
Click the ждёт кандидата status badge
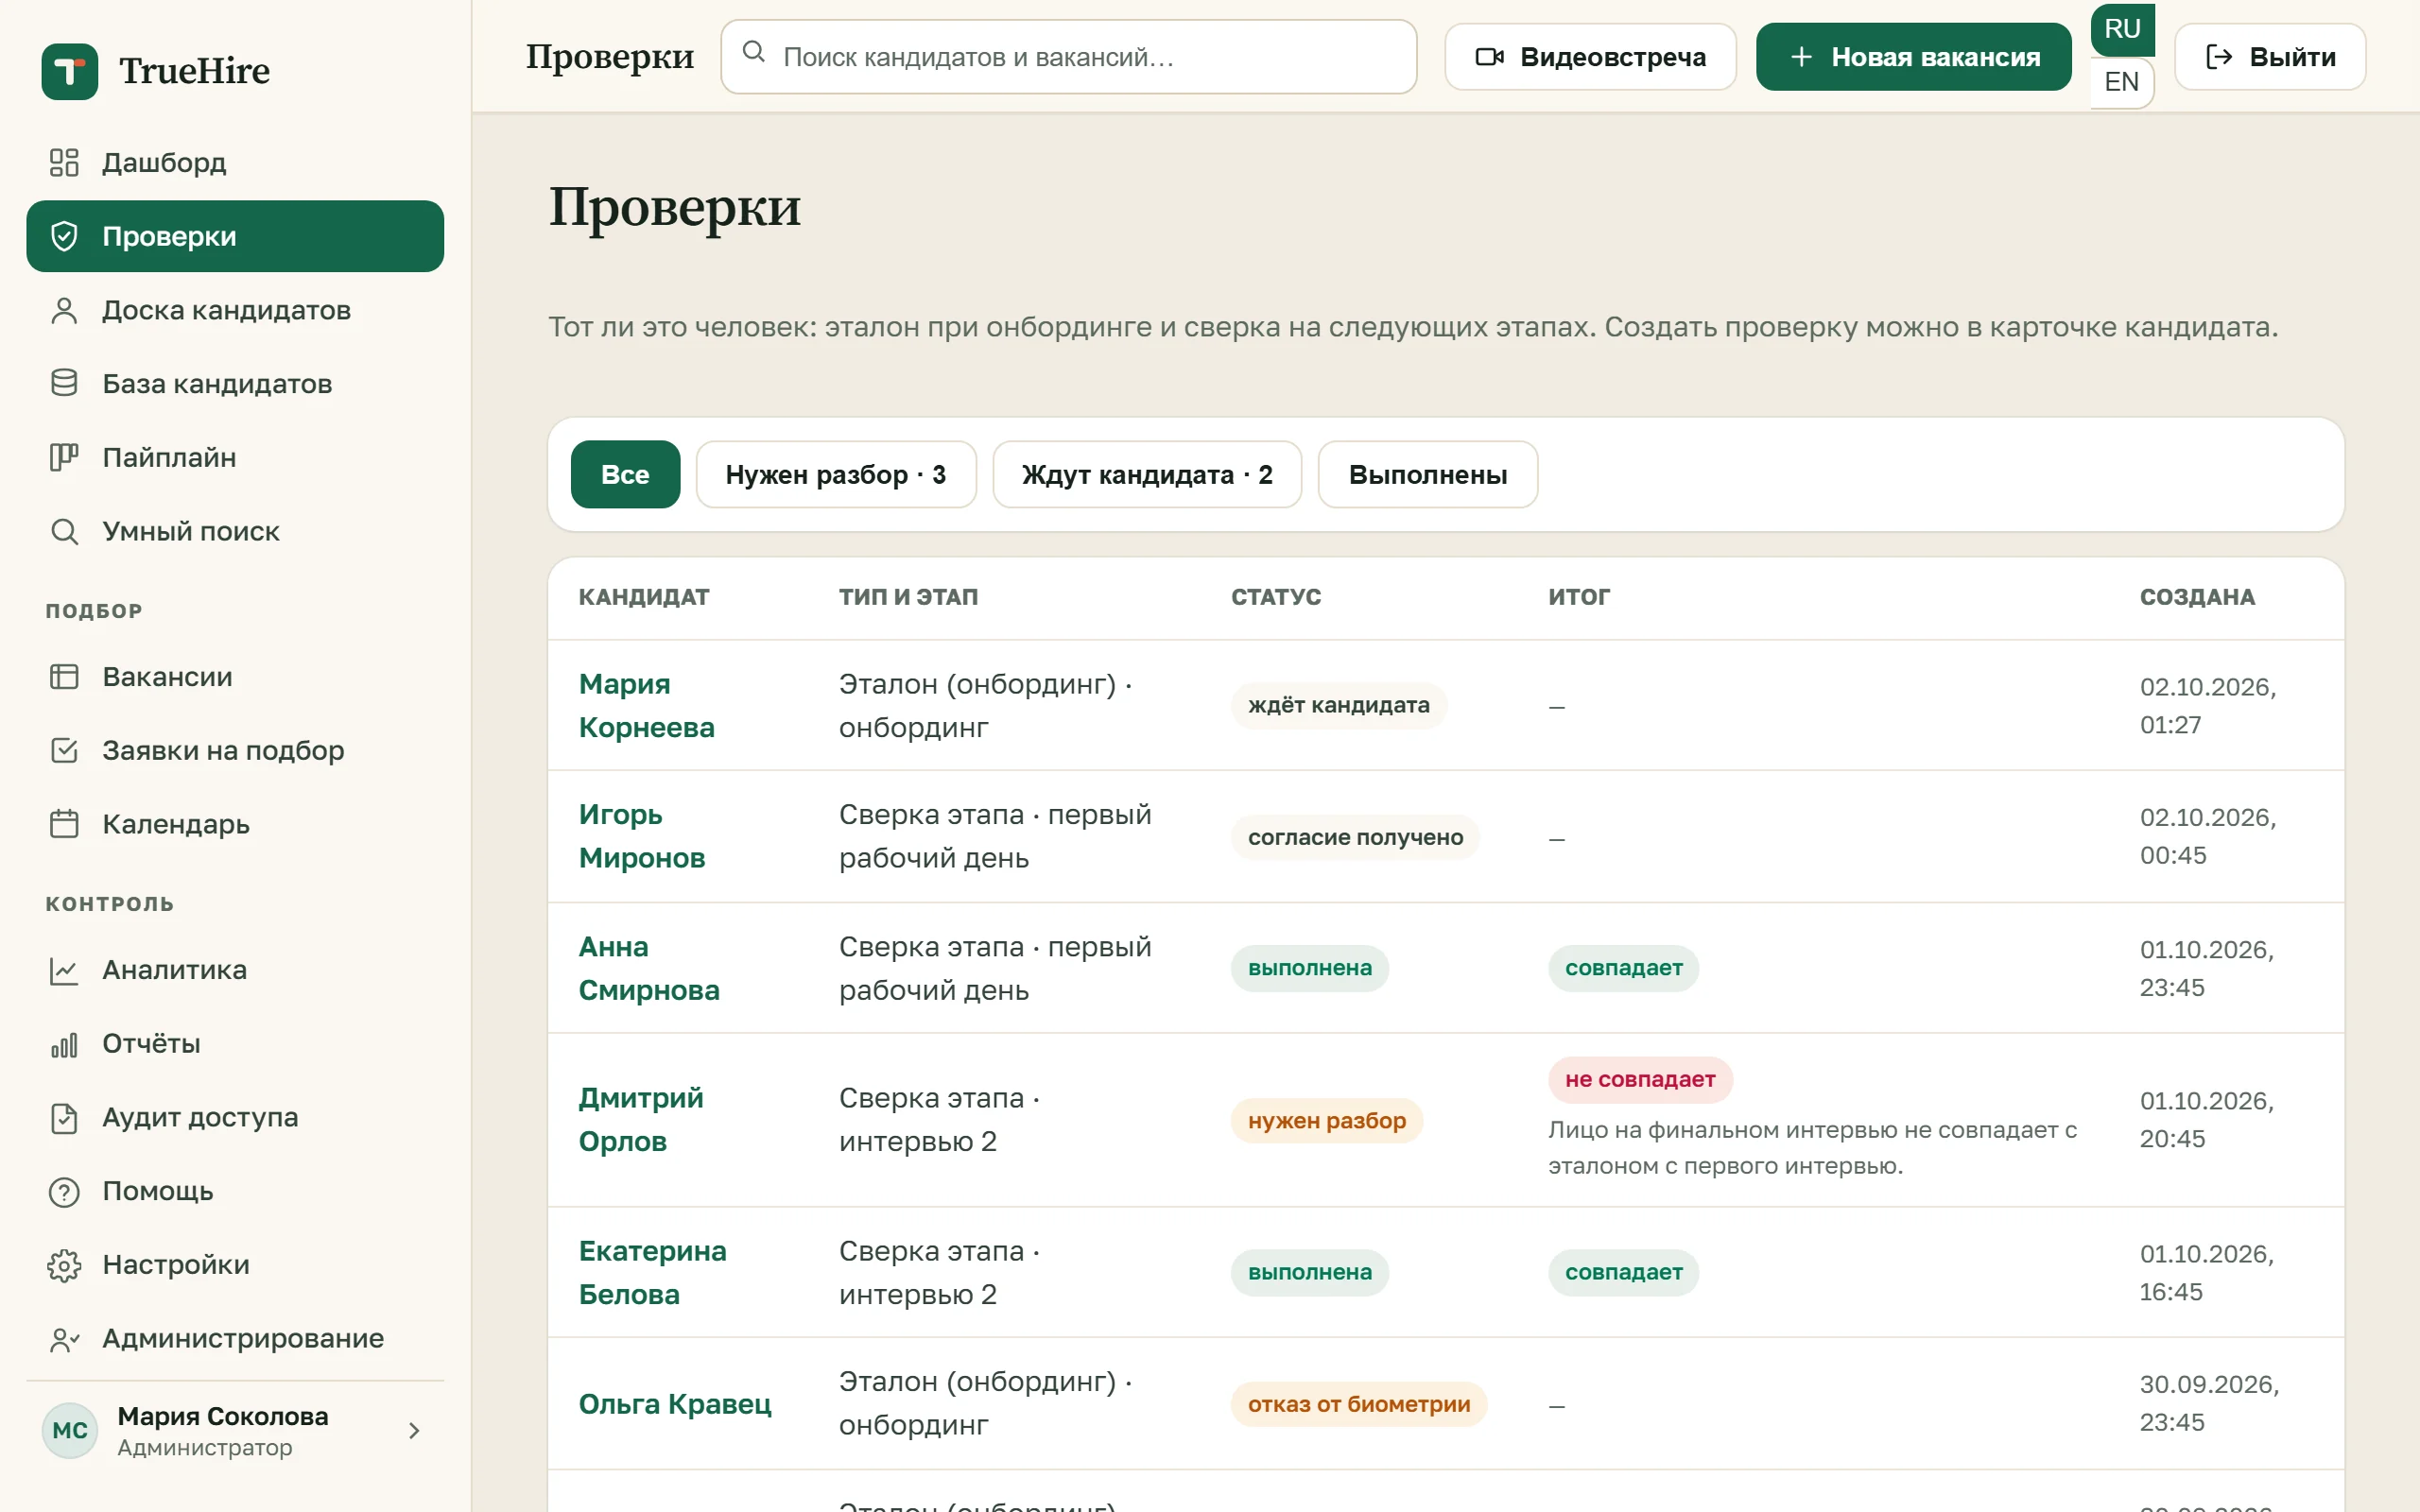(x=1338, y=705)
